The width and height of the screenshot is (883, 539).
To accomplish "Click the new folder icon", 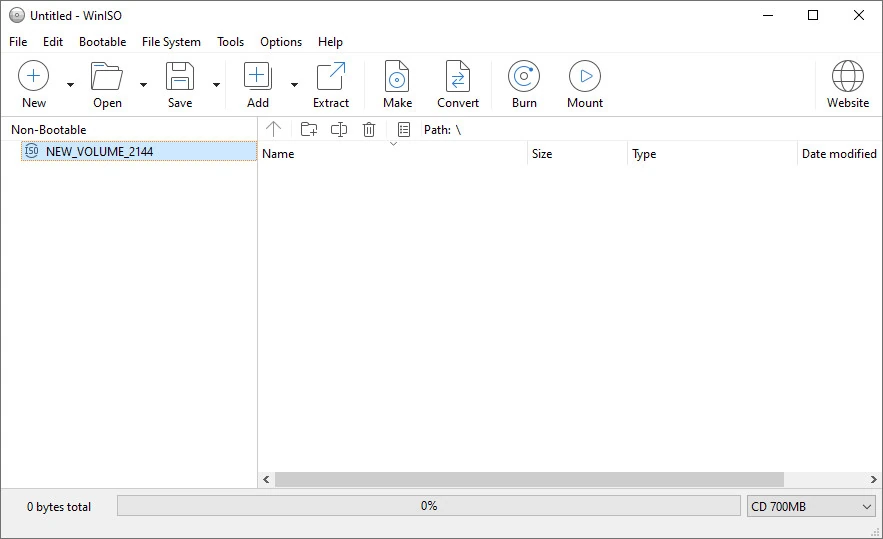I will click(x=309, y=130).
